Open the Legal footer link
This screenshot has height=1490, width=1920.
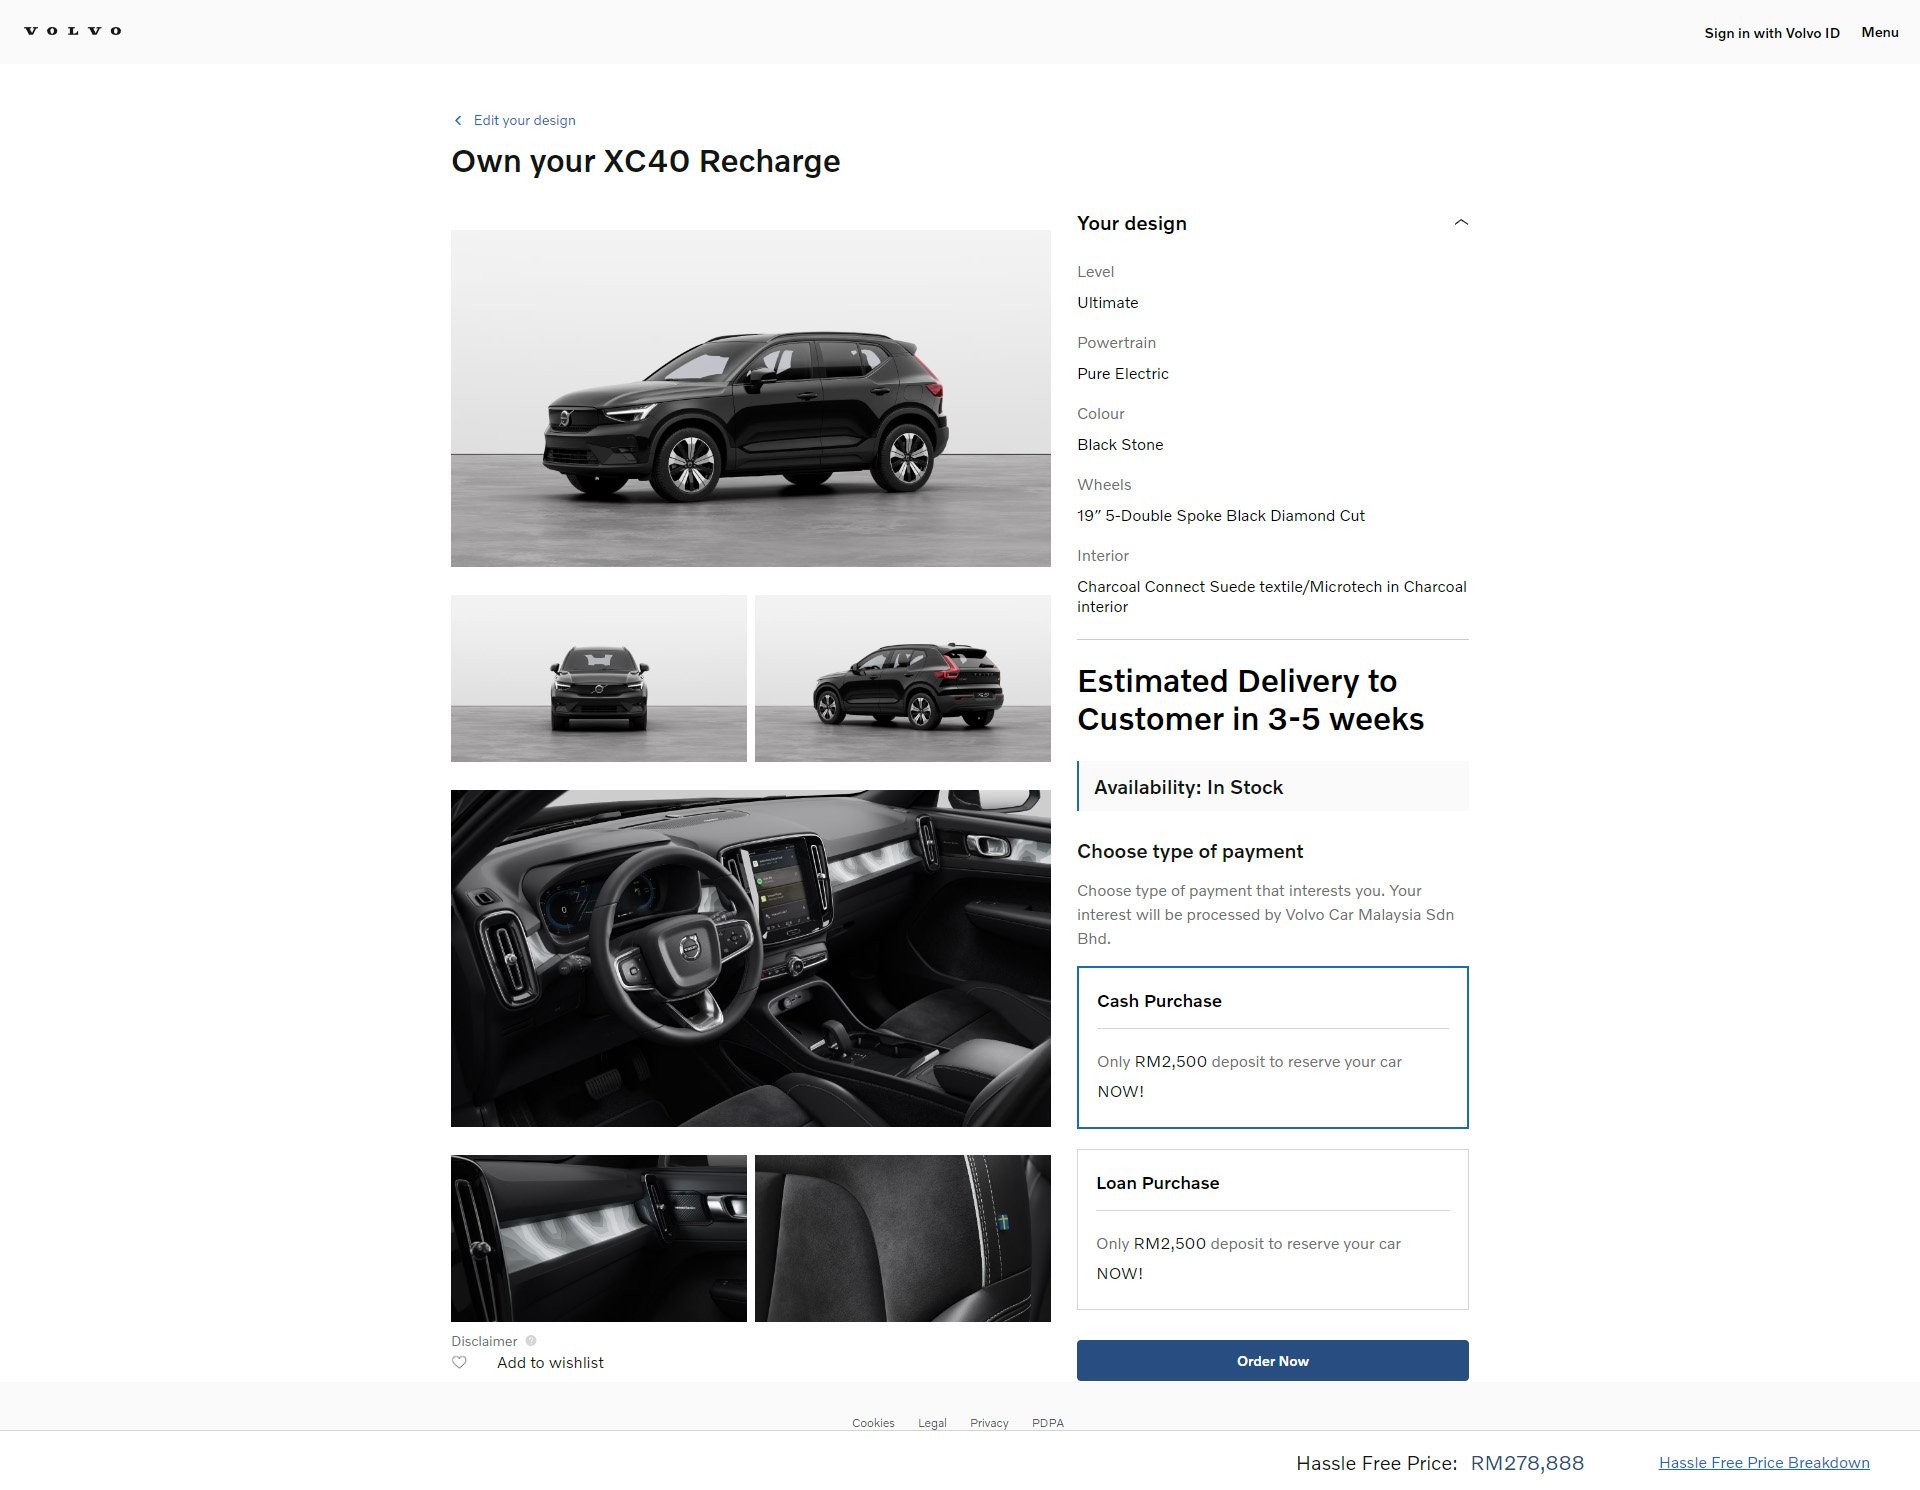pyautogui.click(x=932, y=1423)
